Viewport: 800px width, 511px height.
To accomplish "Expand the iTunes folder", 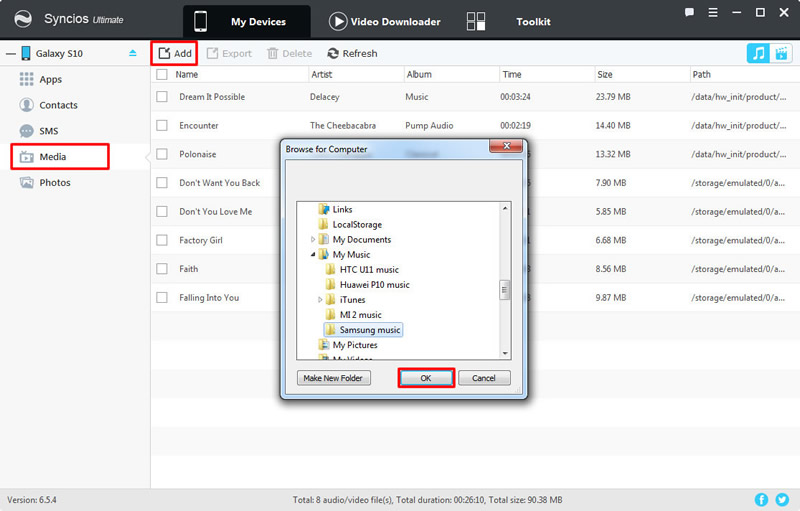I will click(x=320, y=299).
